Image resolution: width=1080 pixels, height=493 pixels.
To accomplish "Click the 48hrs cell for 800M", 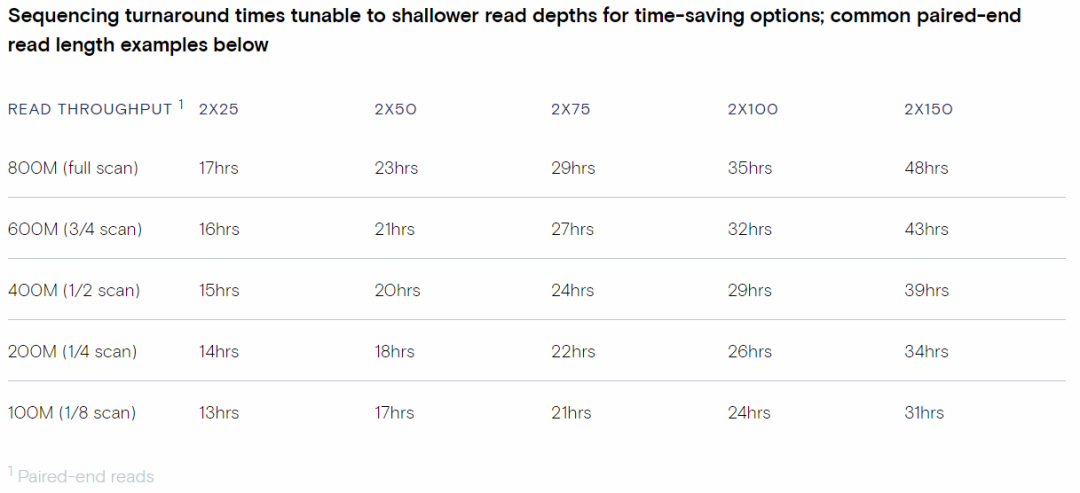I will pyautogui.click(x=926, y=168).
